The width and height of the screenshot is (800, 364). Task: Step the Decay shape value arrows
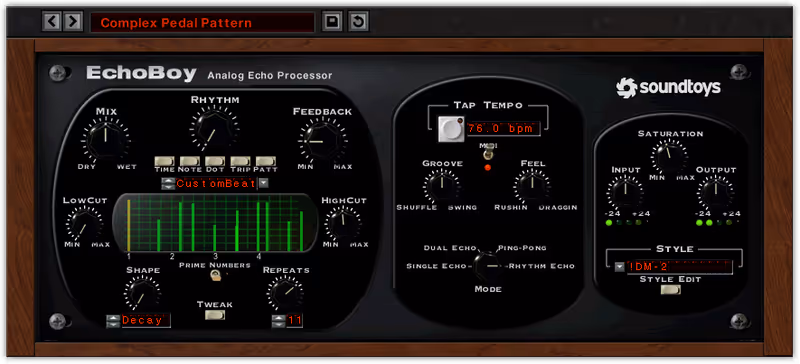(113, 321)
